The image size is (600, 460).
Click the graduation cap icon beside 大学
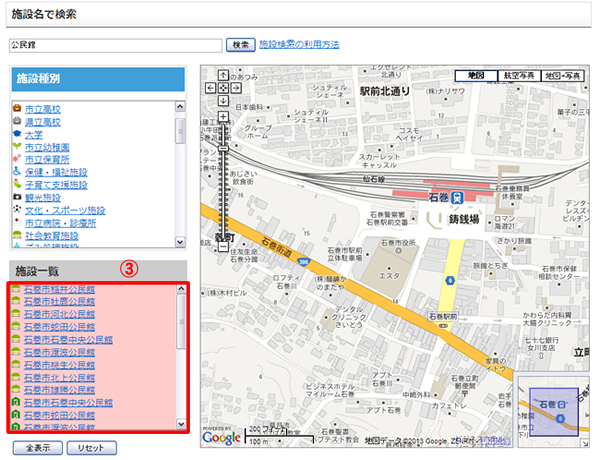17,134
